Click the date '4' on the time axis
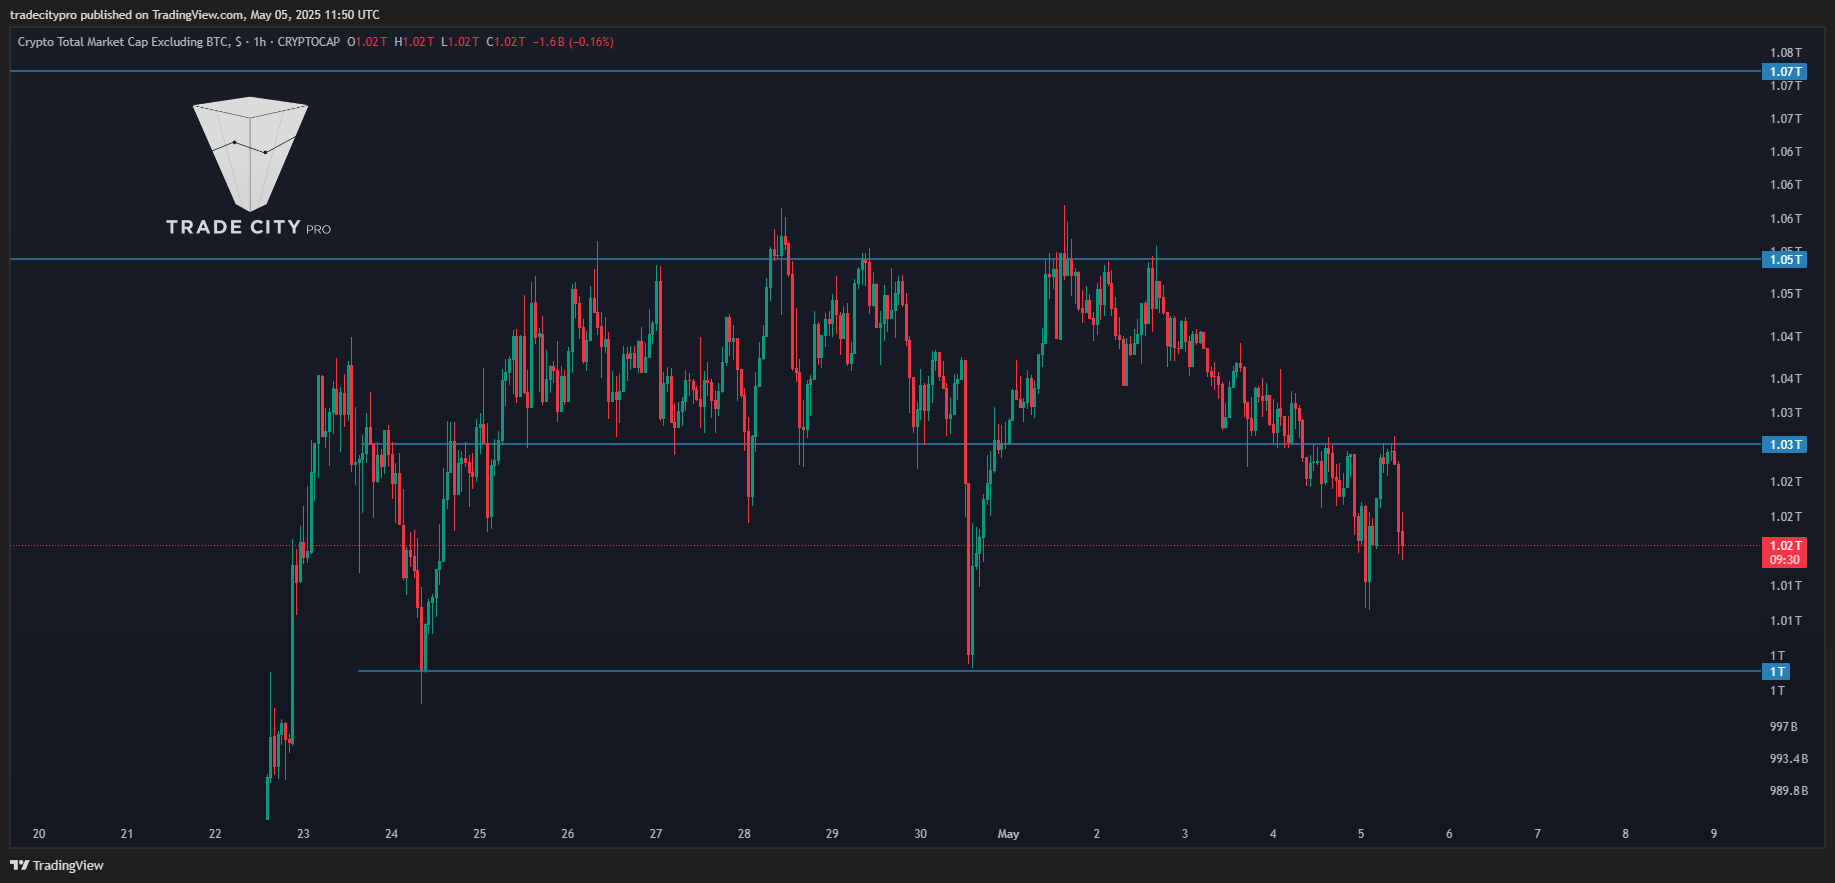 (1273, 834)
